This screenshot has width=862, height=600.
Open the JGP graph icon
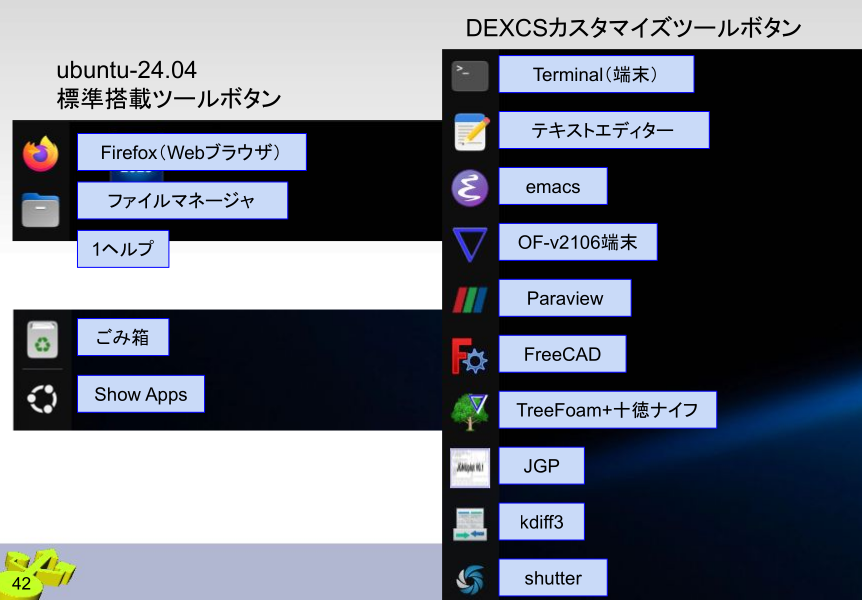click(x=470, y=467)
